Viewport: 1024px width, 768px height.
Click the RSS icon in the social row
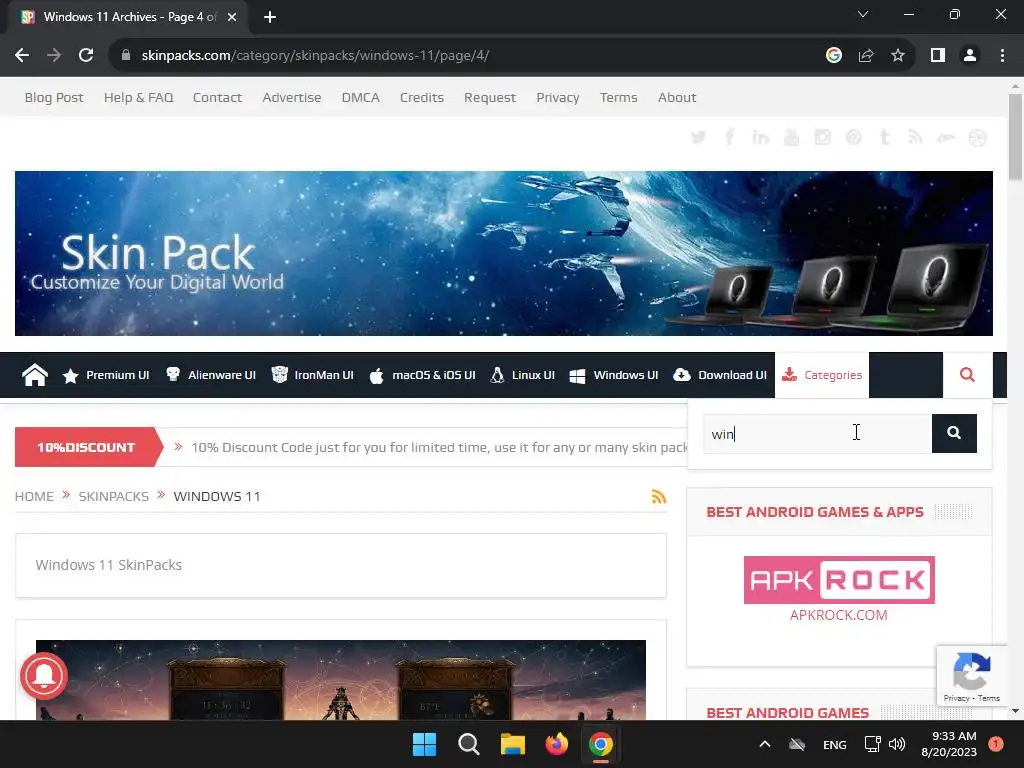[915, 137]
